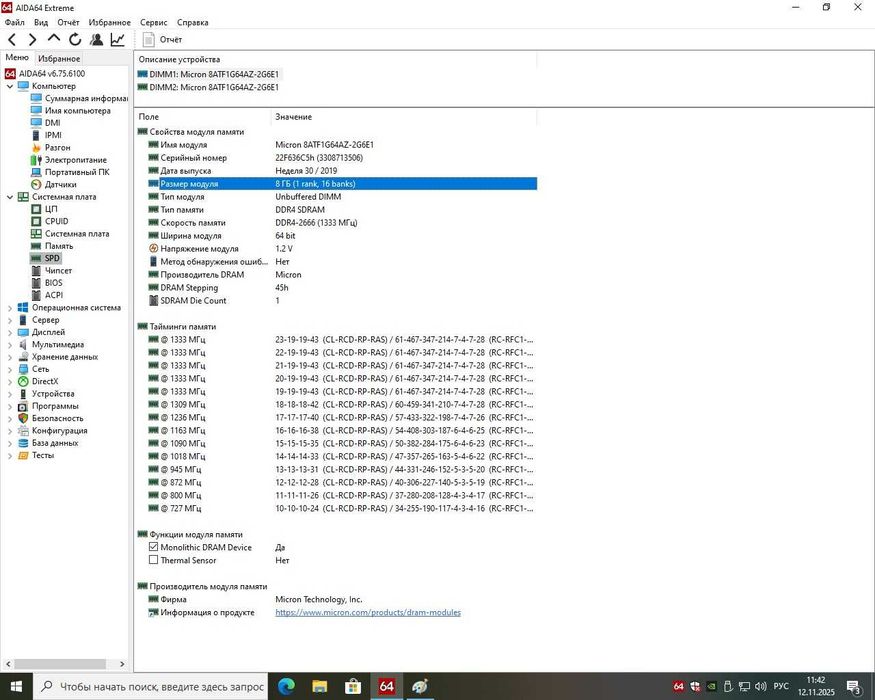
Task: Open the user manage icon in toolbar
Action: click(x=97, y=39)
